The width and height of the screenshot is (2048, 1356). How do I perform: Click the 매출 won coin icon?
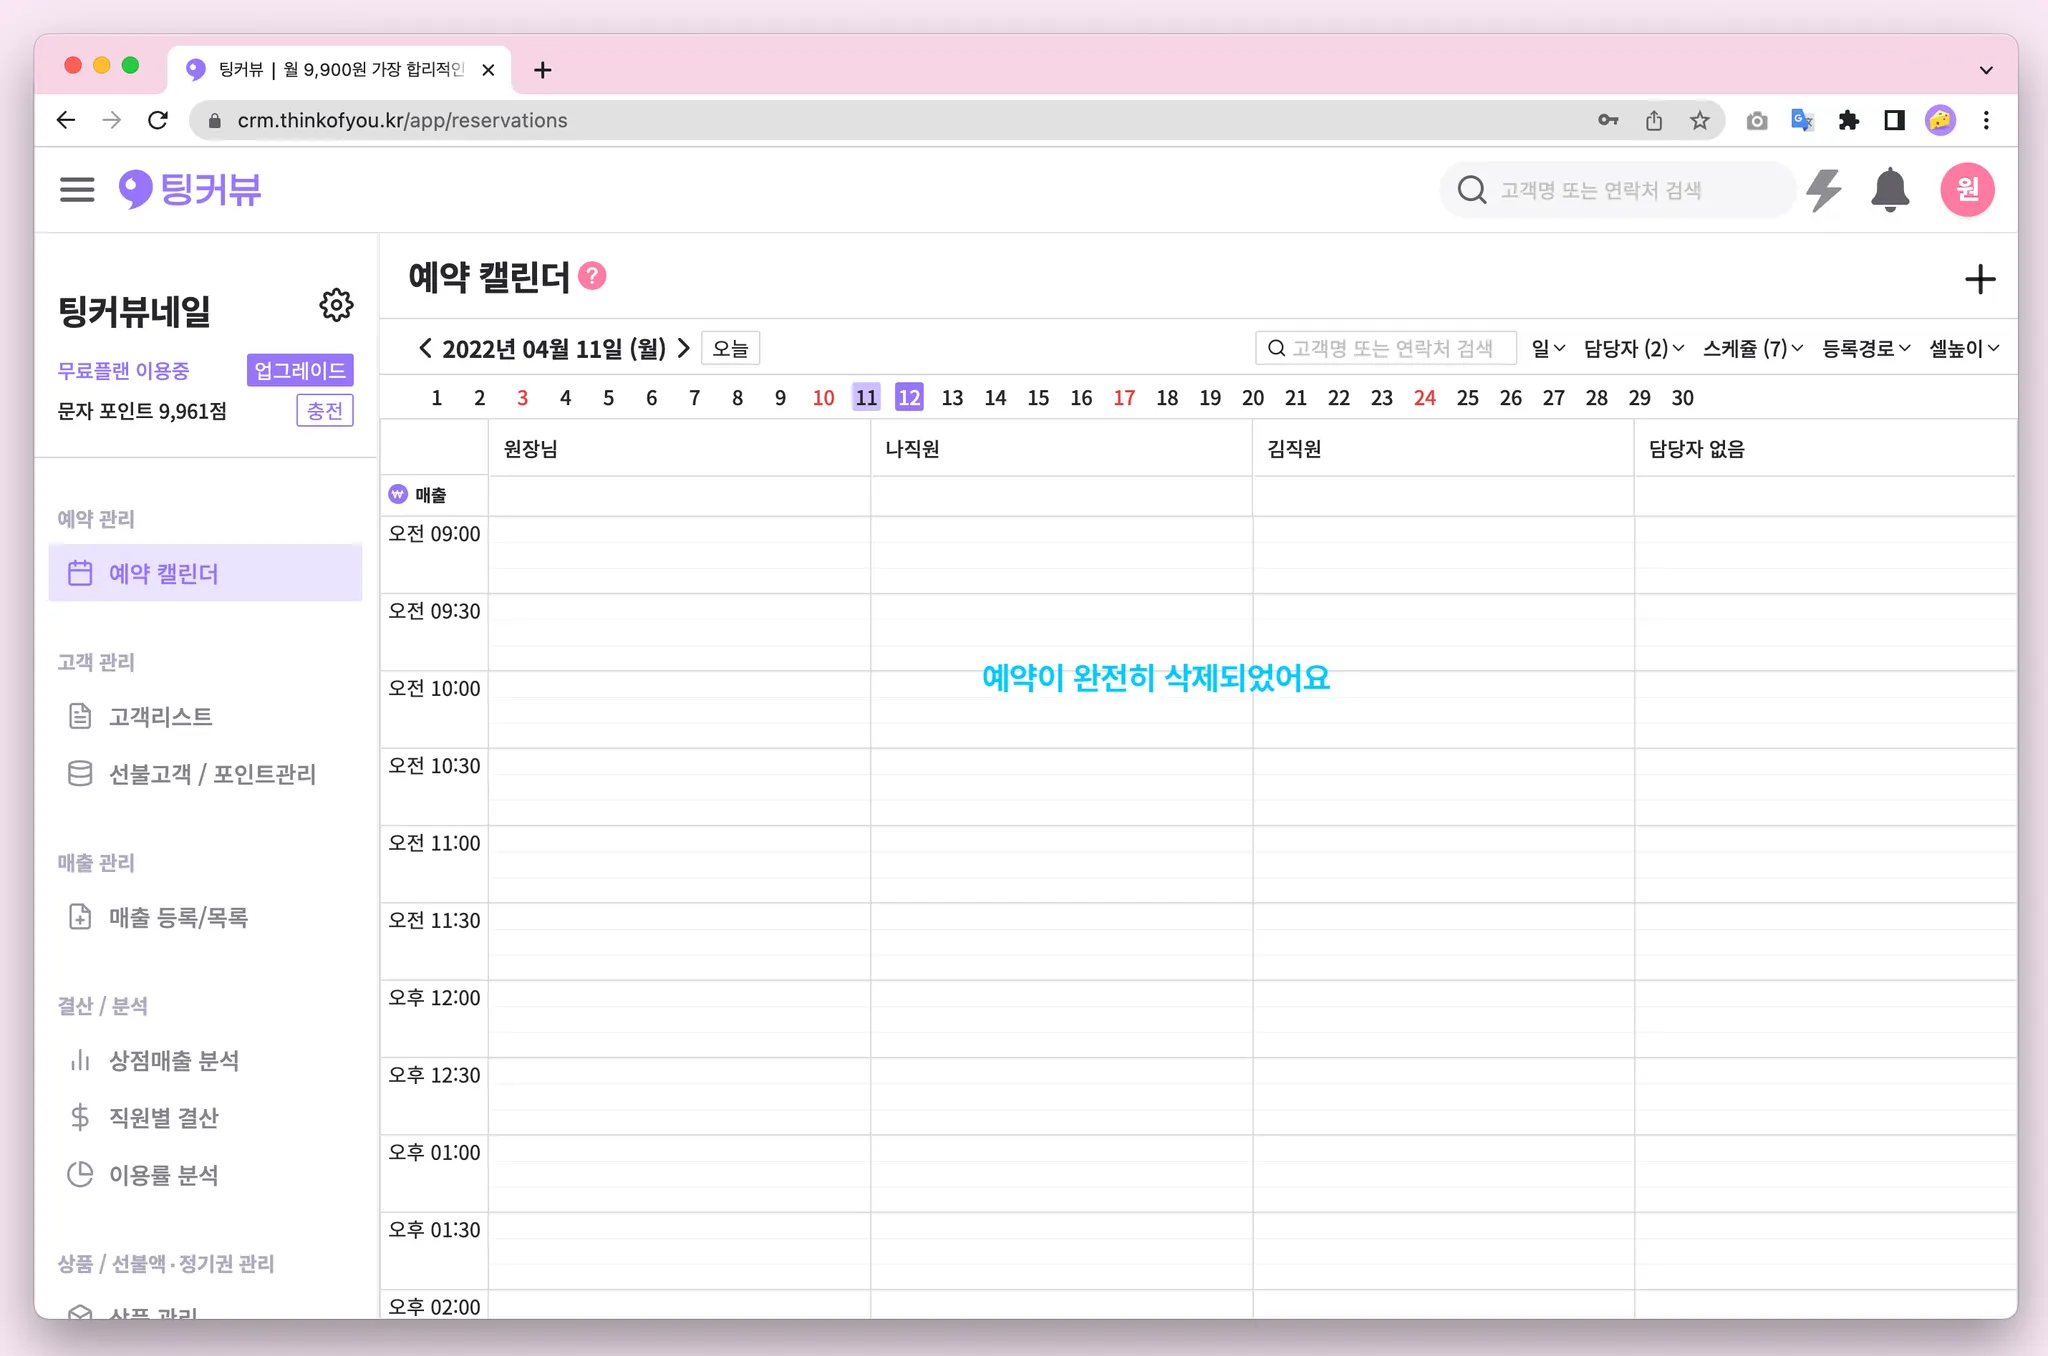398,494
